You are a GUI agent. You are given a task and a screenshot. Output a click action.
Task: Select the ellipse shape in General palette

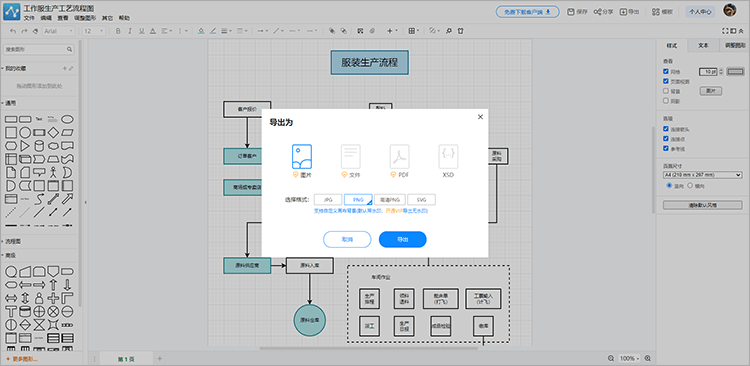pos(67,119)
